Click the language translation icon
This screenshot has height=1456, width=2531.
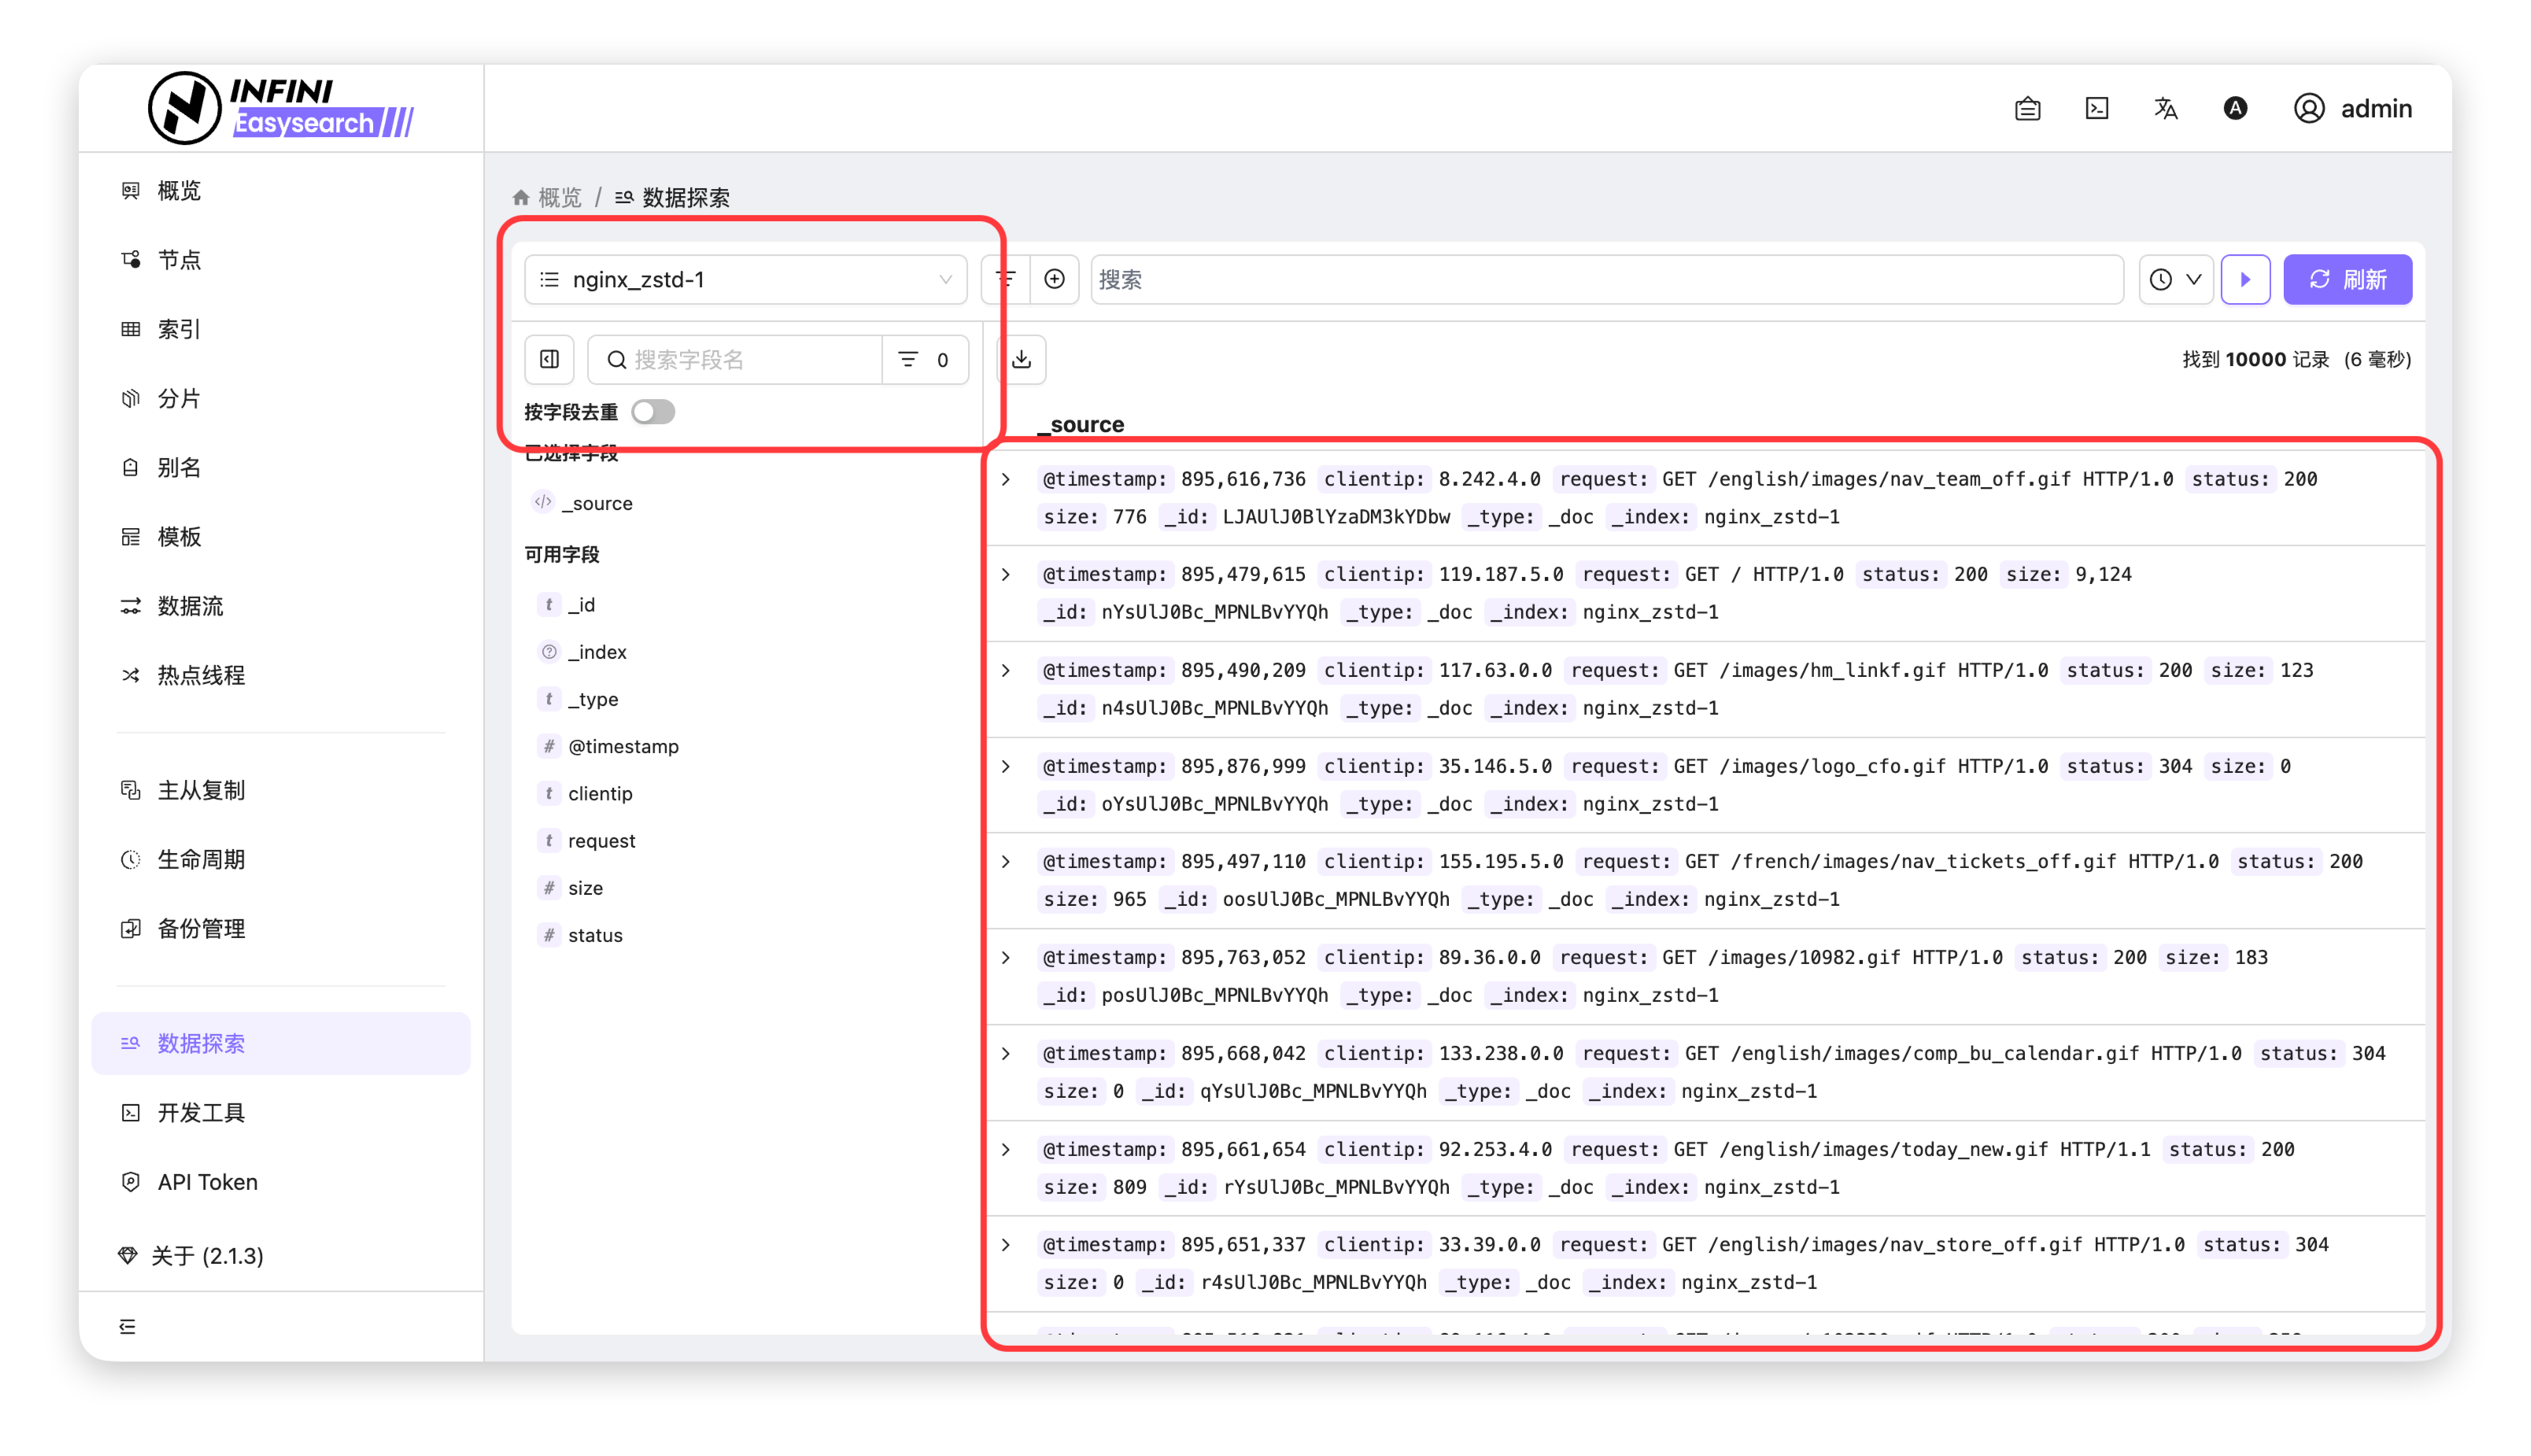[x=2165, y=108]
